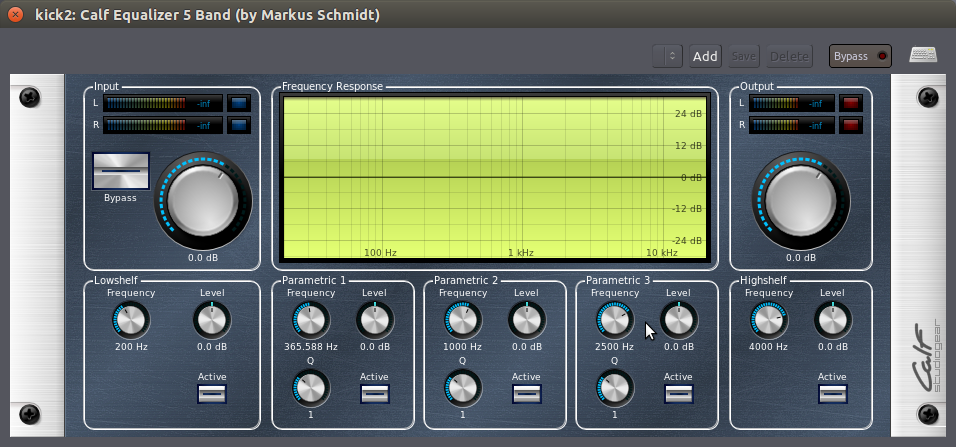956x447 pixels.
Task: Click the Parametric 1 Q knob
Action: click(311, 388)
